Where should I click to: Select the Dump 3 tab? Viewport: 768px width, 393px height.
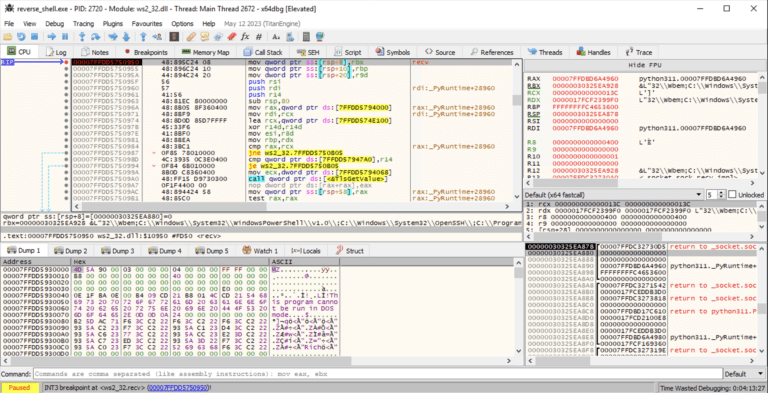click(118, 250)
